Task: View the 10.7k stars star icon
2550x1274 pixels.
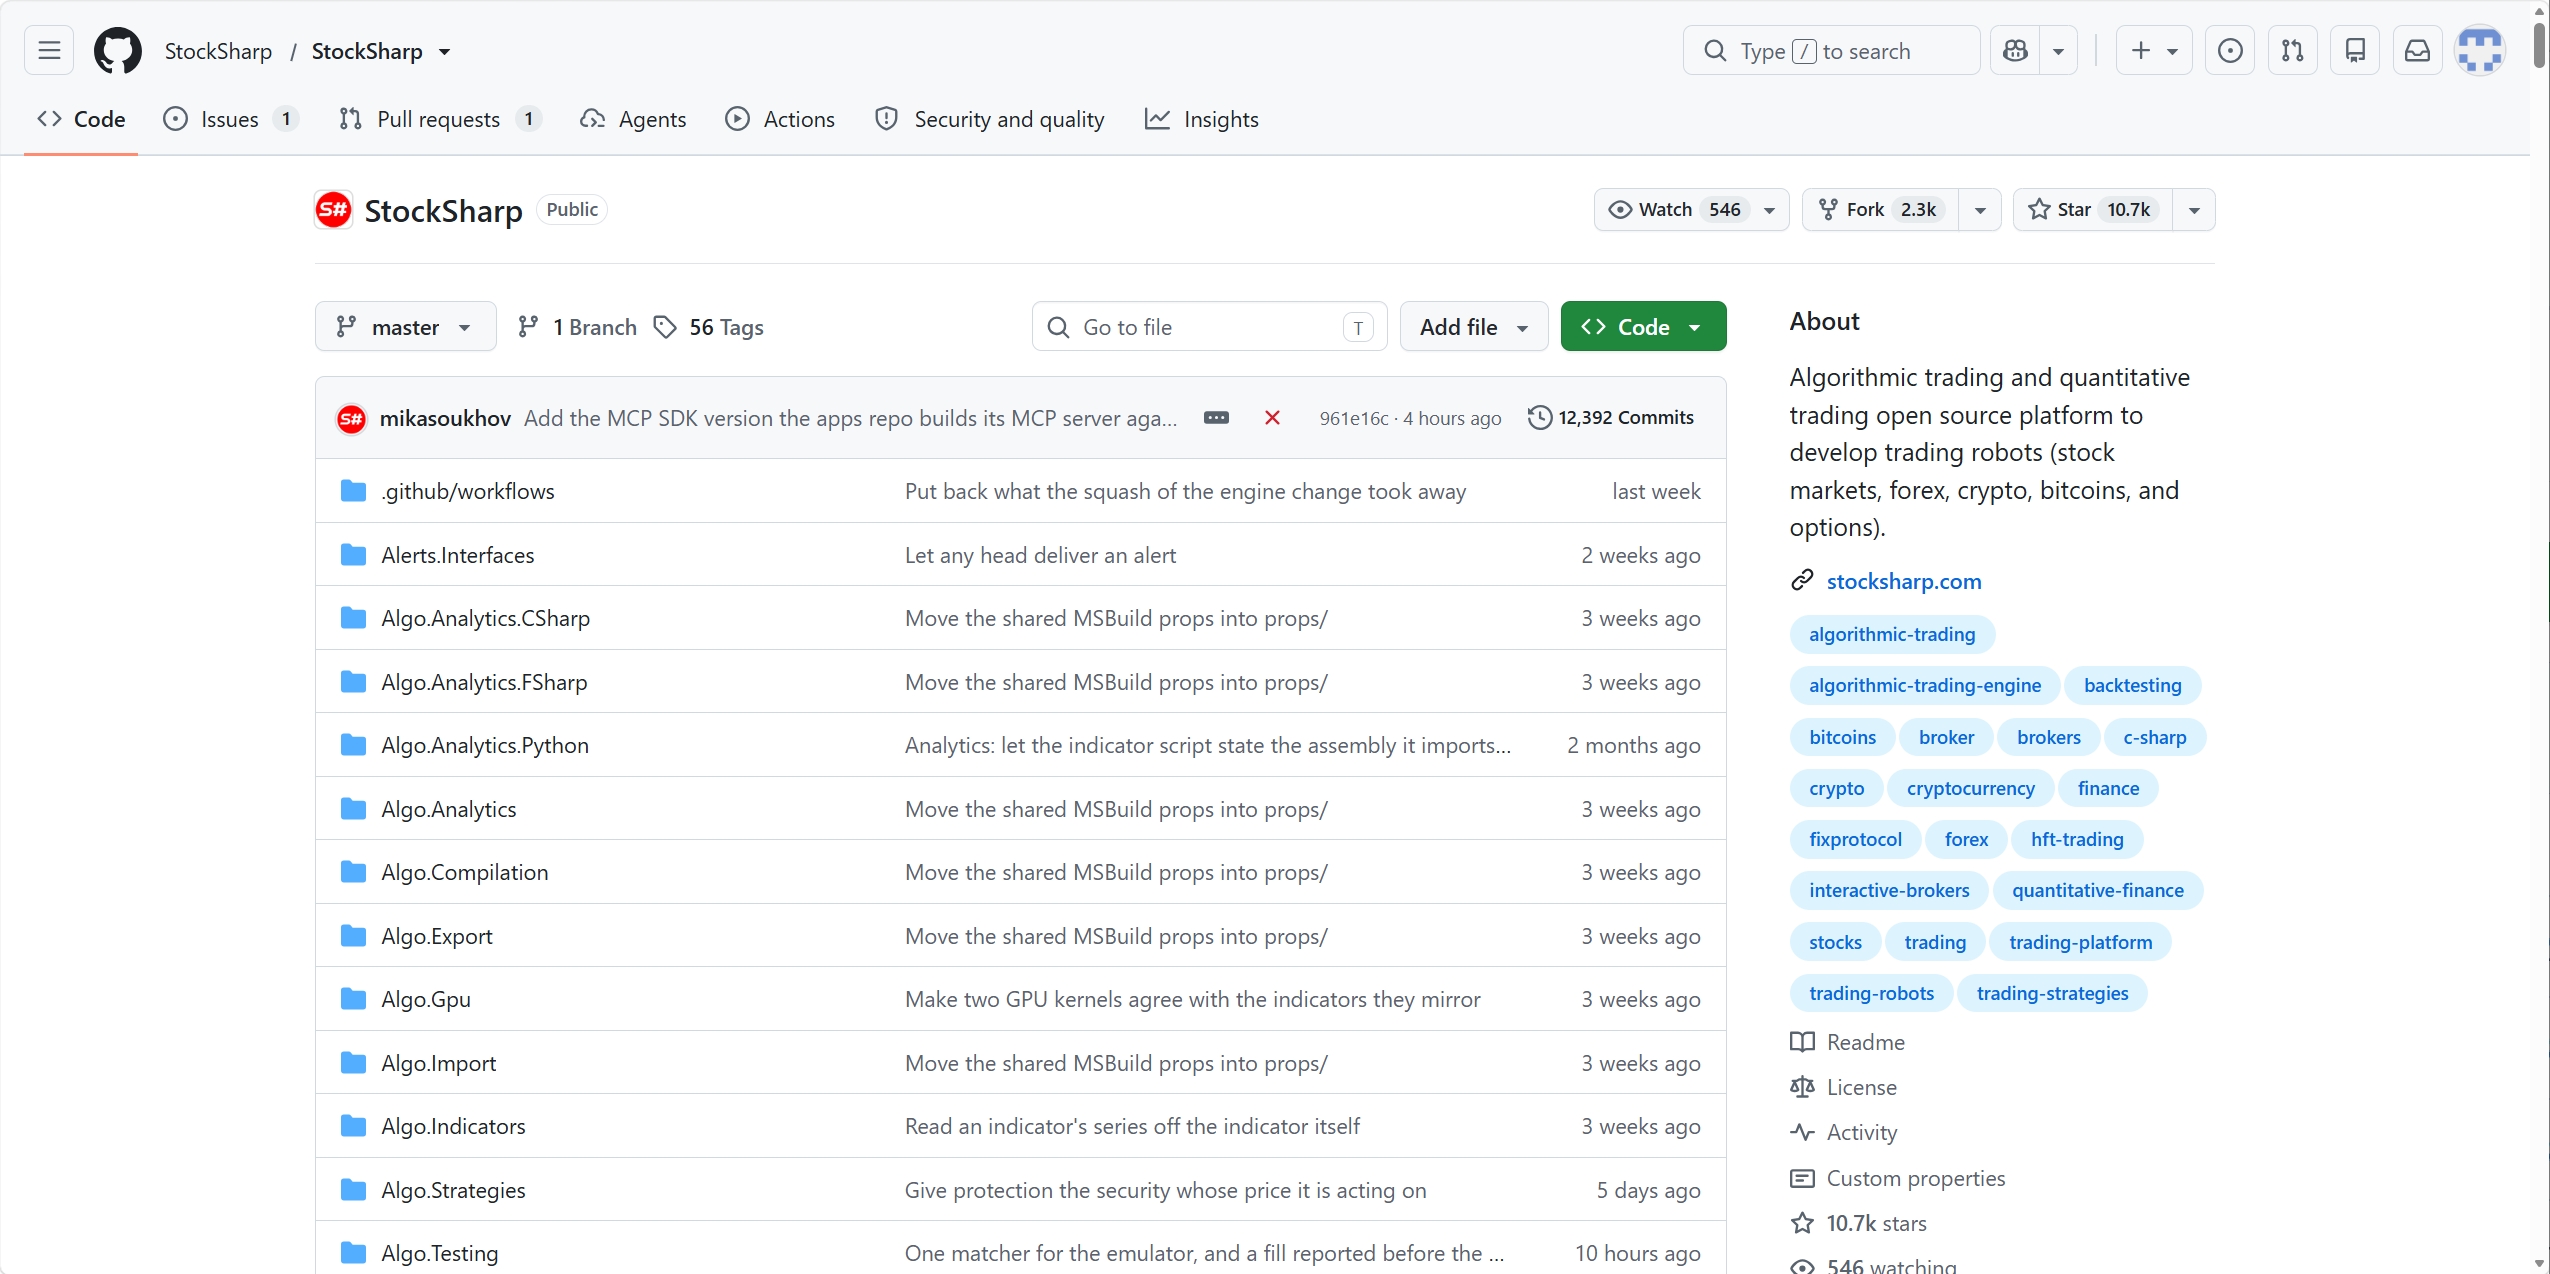Action: (x=1802, y=1223)
